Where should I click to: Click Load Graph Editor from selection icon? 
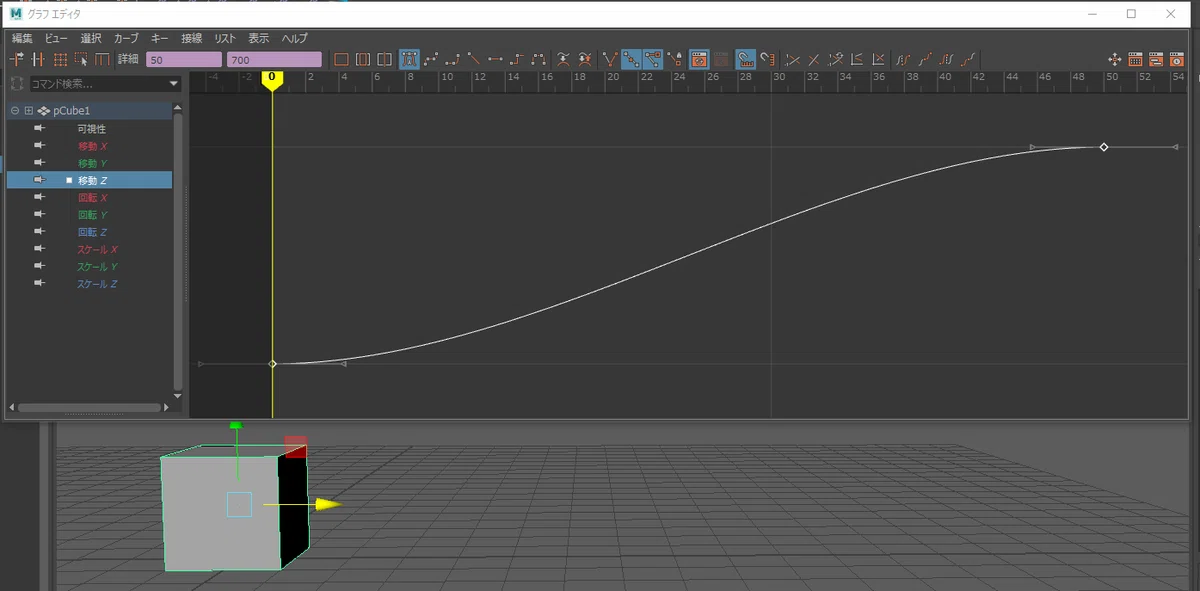click(721, 59)
